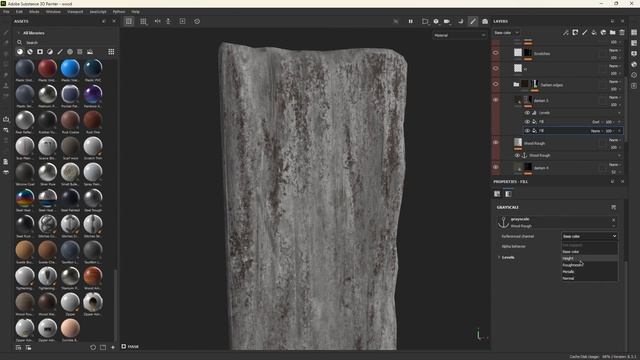The width and height of the screenshot is (640, 360).
Task: Filter assets by Filters type
Action: [x=50, y=52]
